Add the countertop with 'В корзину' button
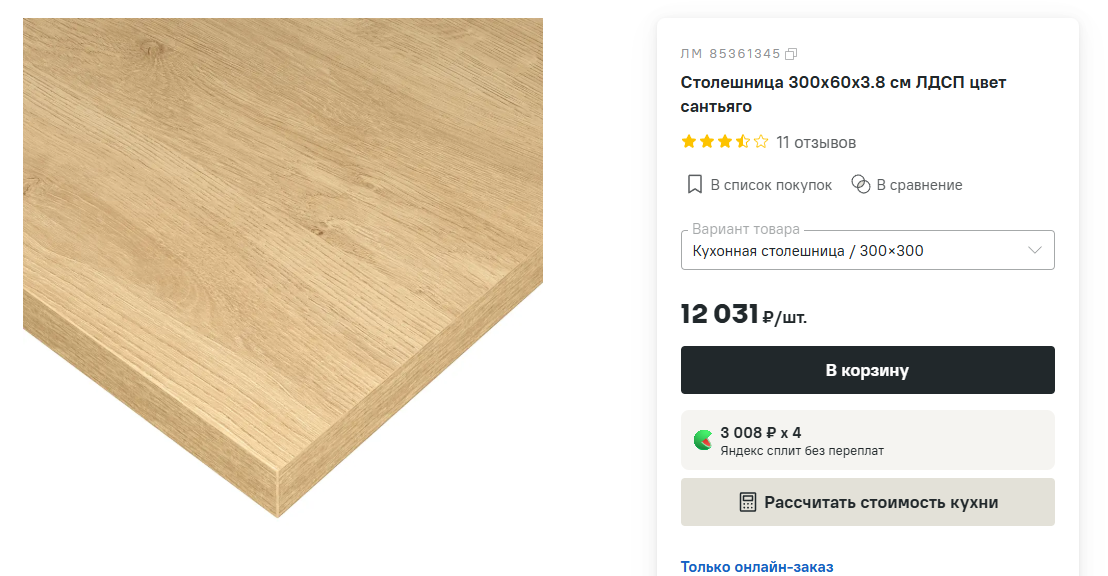1108x576 pixels. coord(867,370)
